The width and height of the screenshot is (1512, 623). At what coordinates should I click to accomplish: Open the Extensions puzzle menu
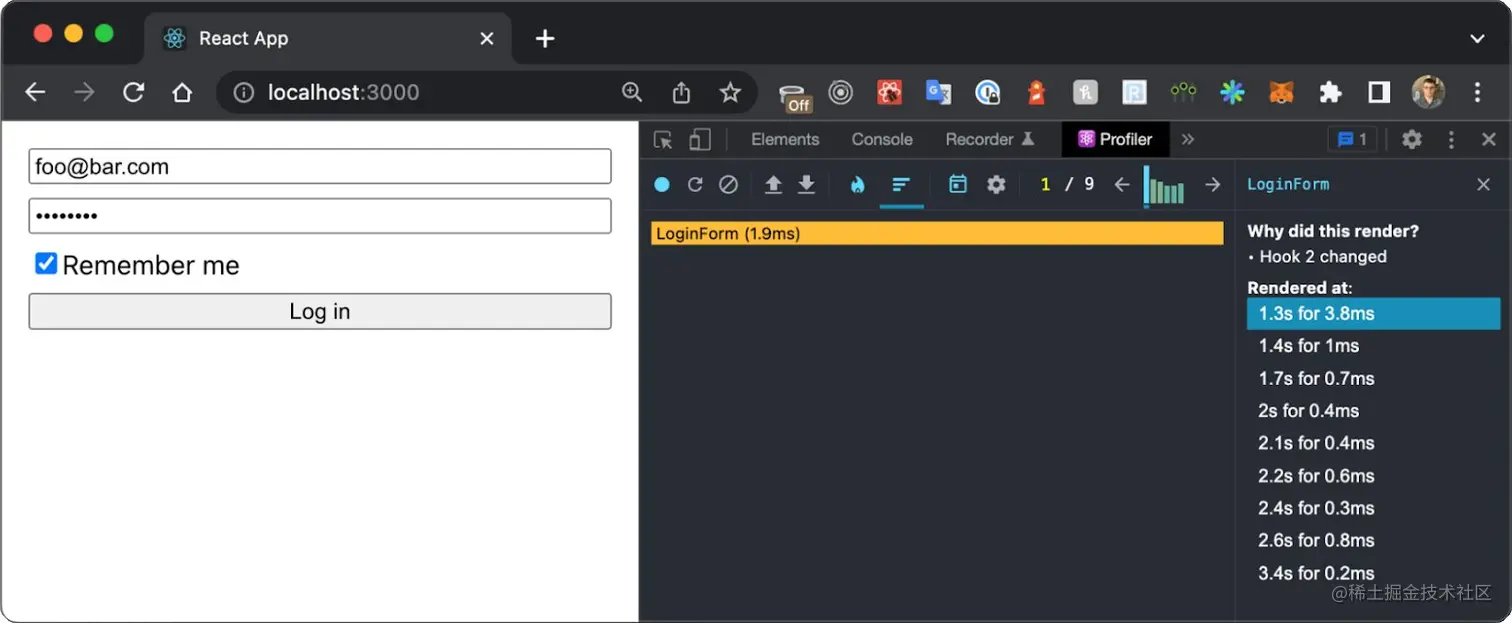click(x=1330, y=93)
